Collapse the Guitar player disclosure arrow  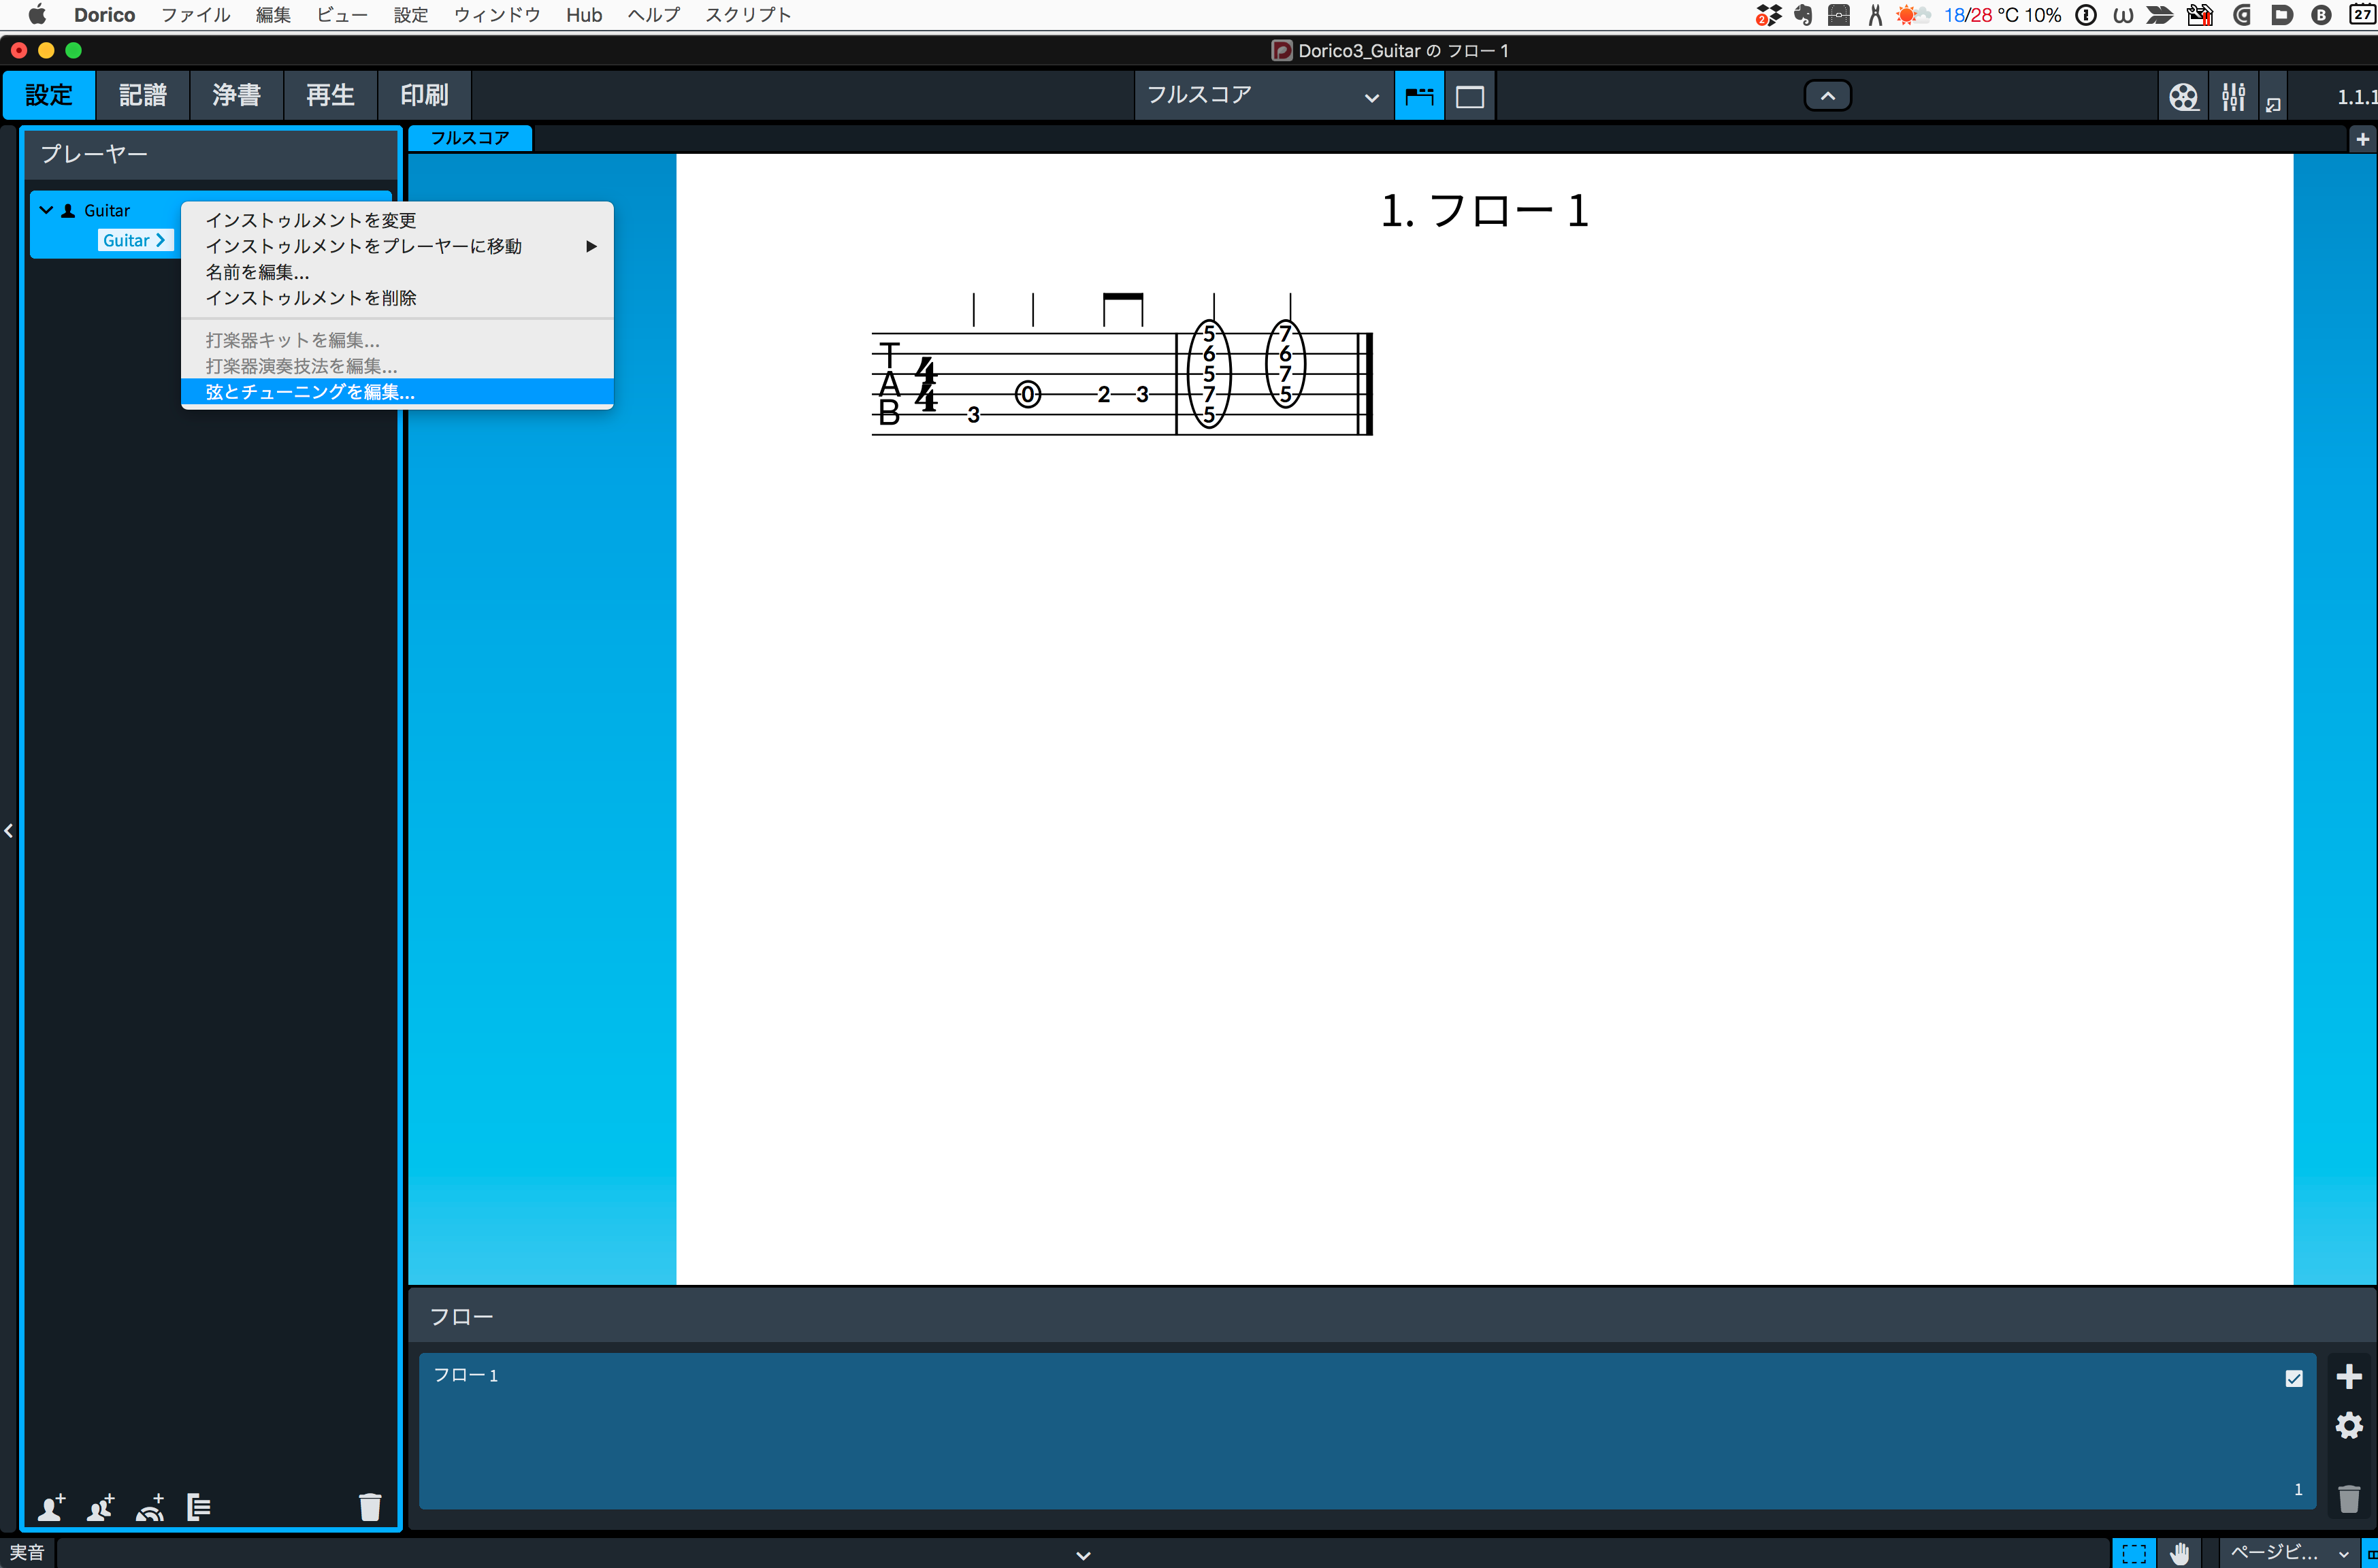click(x=45, y=210)
